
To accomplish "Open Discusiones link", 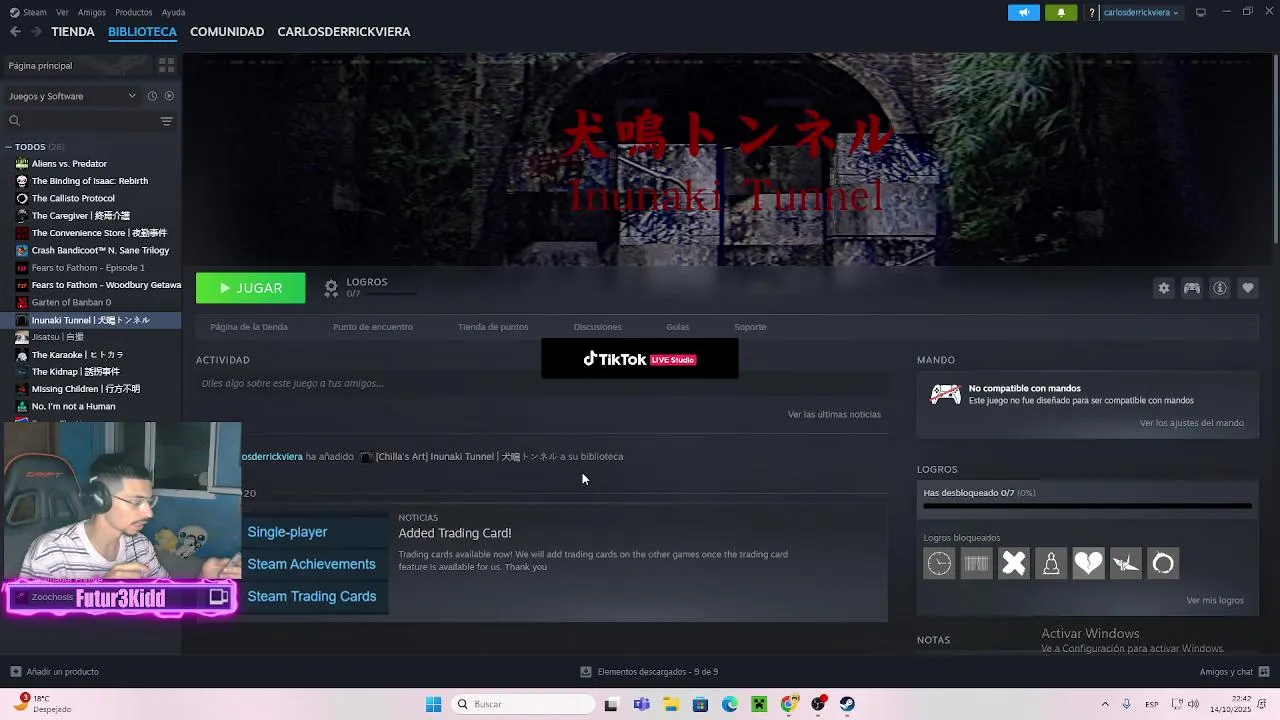I will (598, 327).
